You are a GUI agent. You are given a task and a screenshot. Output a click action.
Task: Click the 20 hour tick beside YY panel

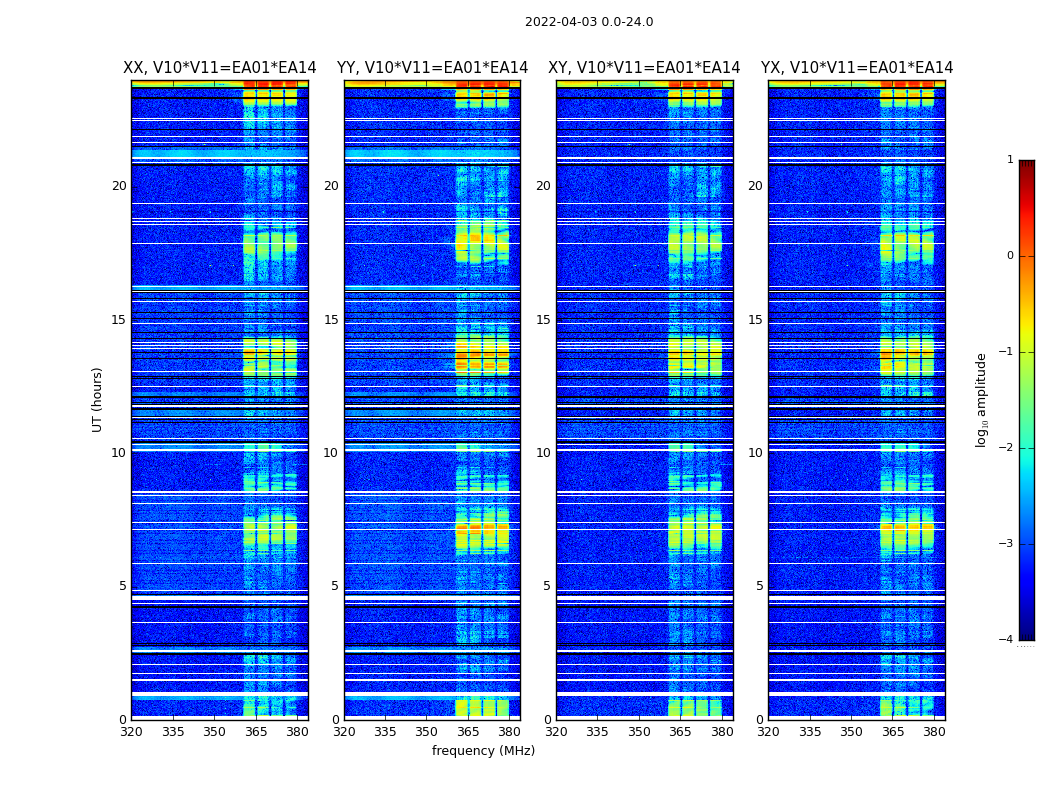(x=331, y=186)
